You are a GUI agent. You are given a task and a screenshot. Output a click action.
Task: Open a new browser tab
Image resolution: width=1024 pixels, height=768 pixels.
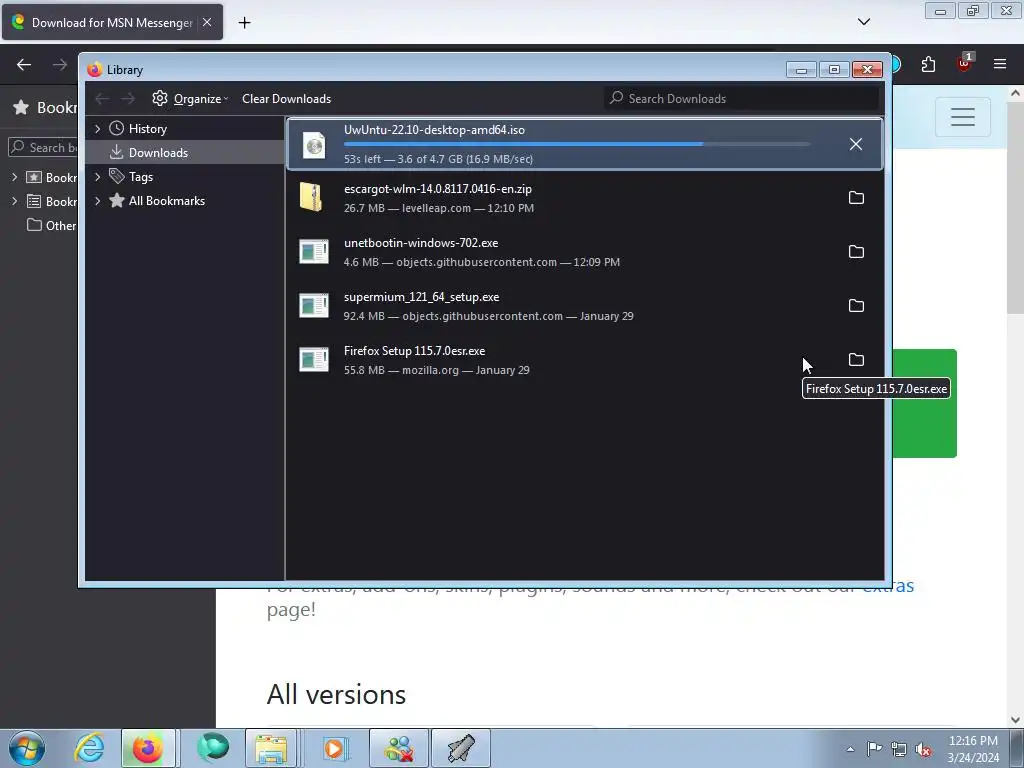244,22
